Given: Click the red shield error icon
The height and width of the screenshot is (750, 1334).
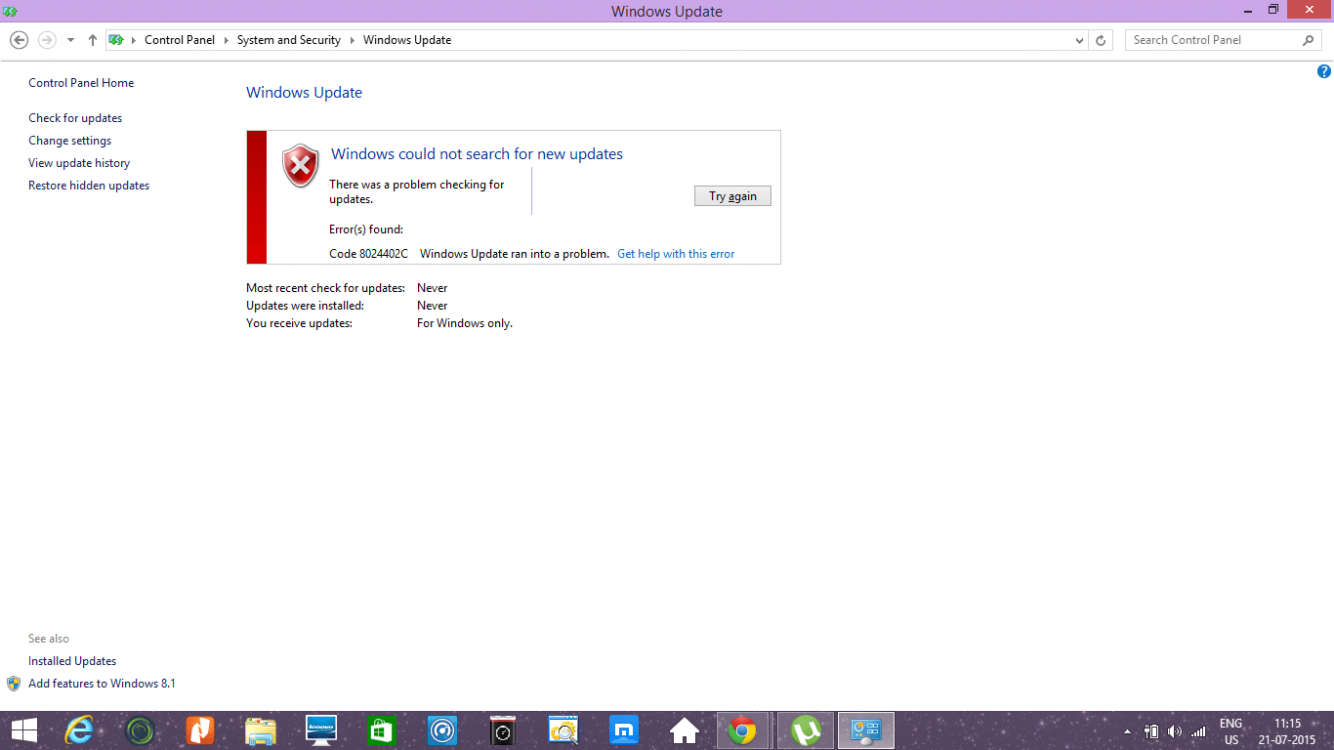Looking at the screenshot, I should tap(300, 166).
